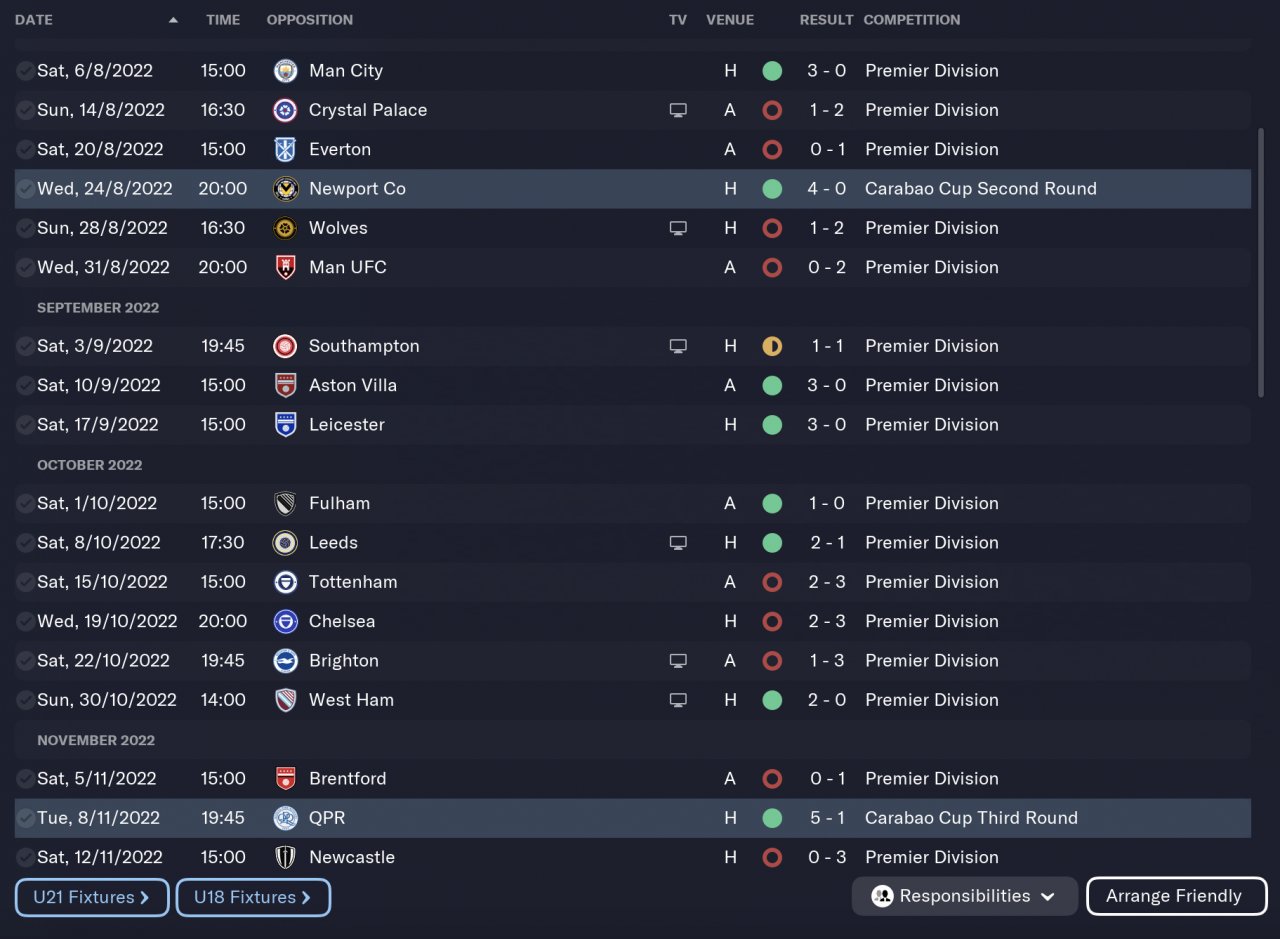Image resolution: width=1280 pixels, height=939 pixels.
Task: Click the Southampton club badge
Action: click(285, 346)
